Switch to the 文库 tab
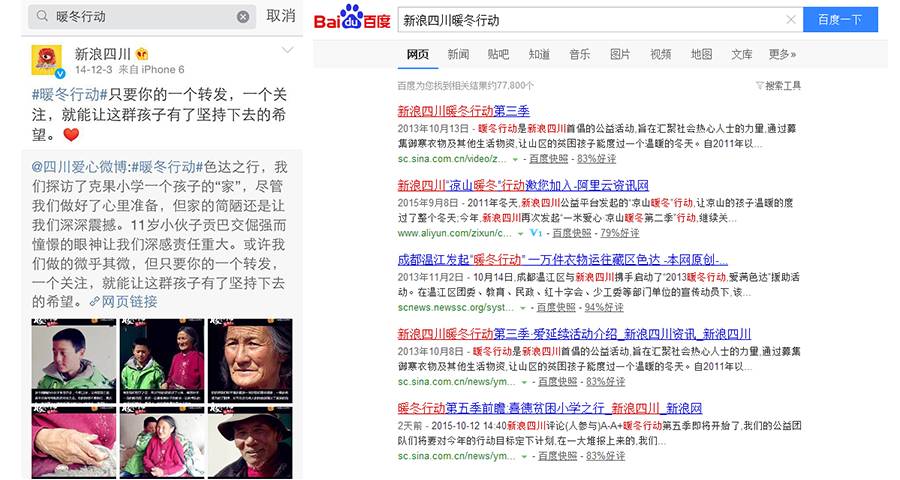This screenshot has width=900, height=480. [x=742, y=55]
